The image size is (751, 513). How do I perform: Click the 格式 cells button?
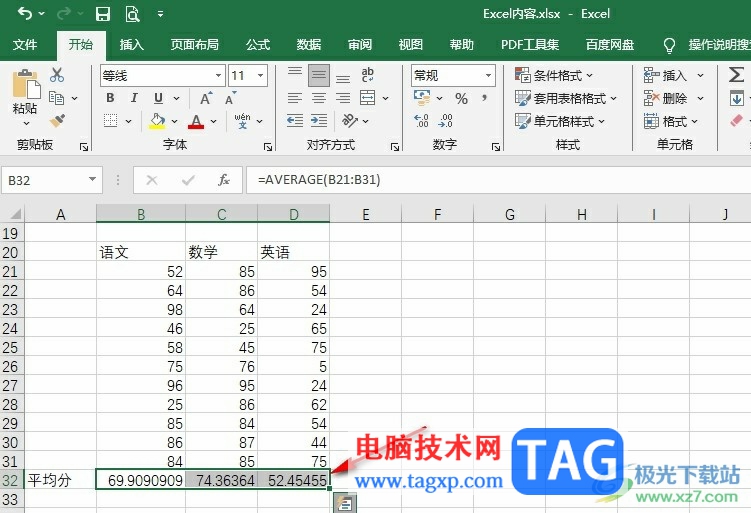pyautogui.click(x=671, y=121)
